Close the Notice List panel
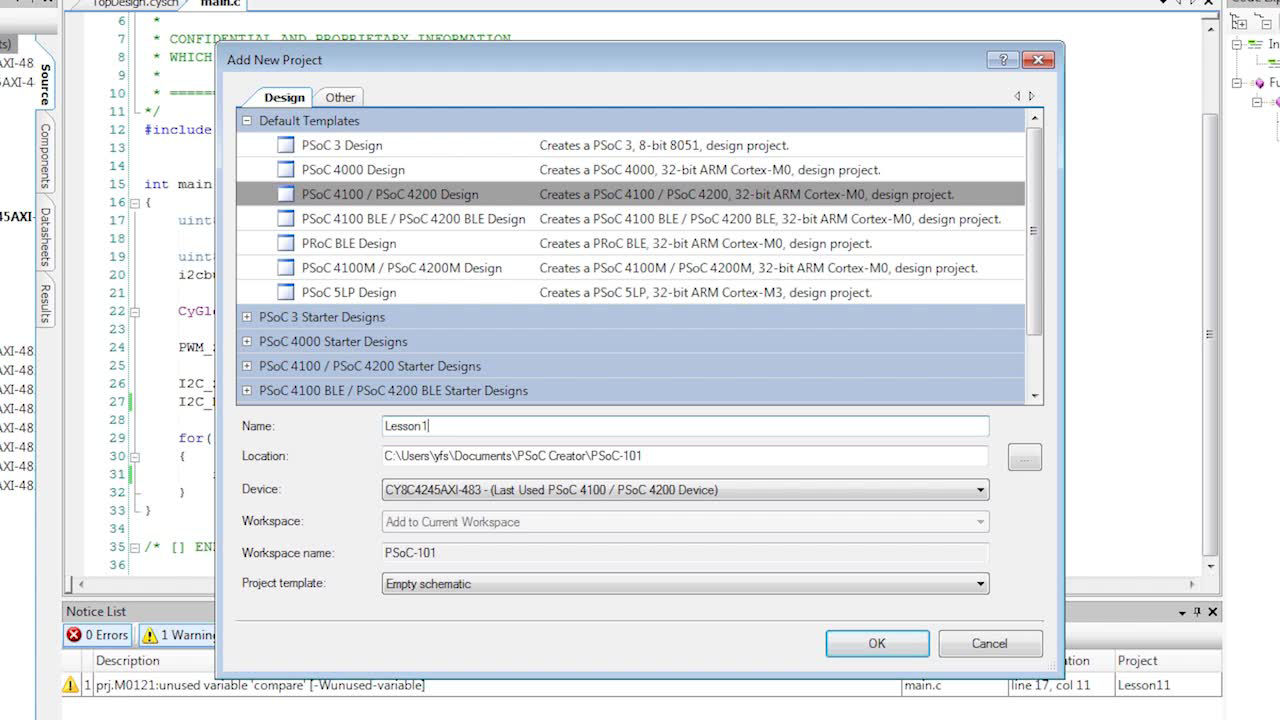Viewport: 1280px width, 720px height. pos(1213,611)
